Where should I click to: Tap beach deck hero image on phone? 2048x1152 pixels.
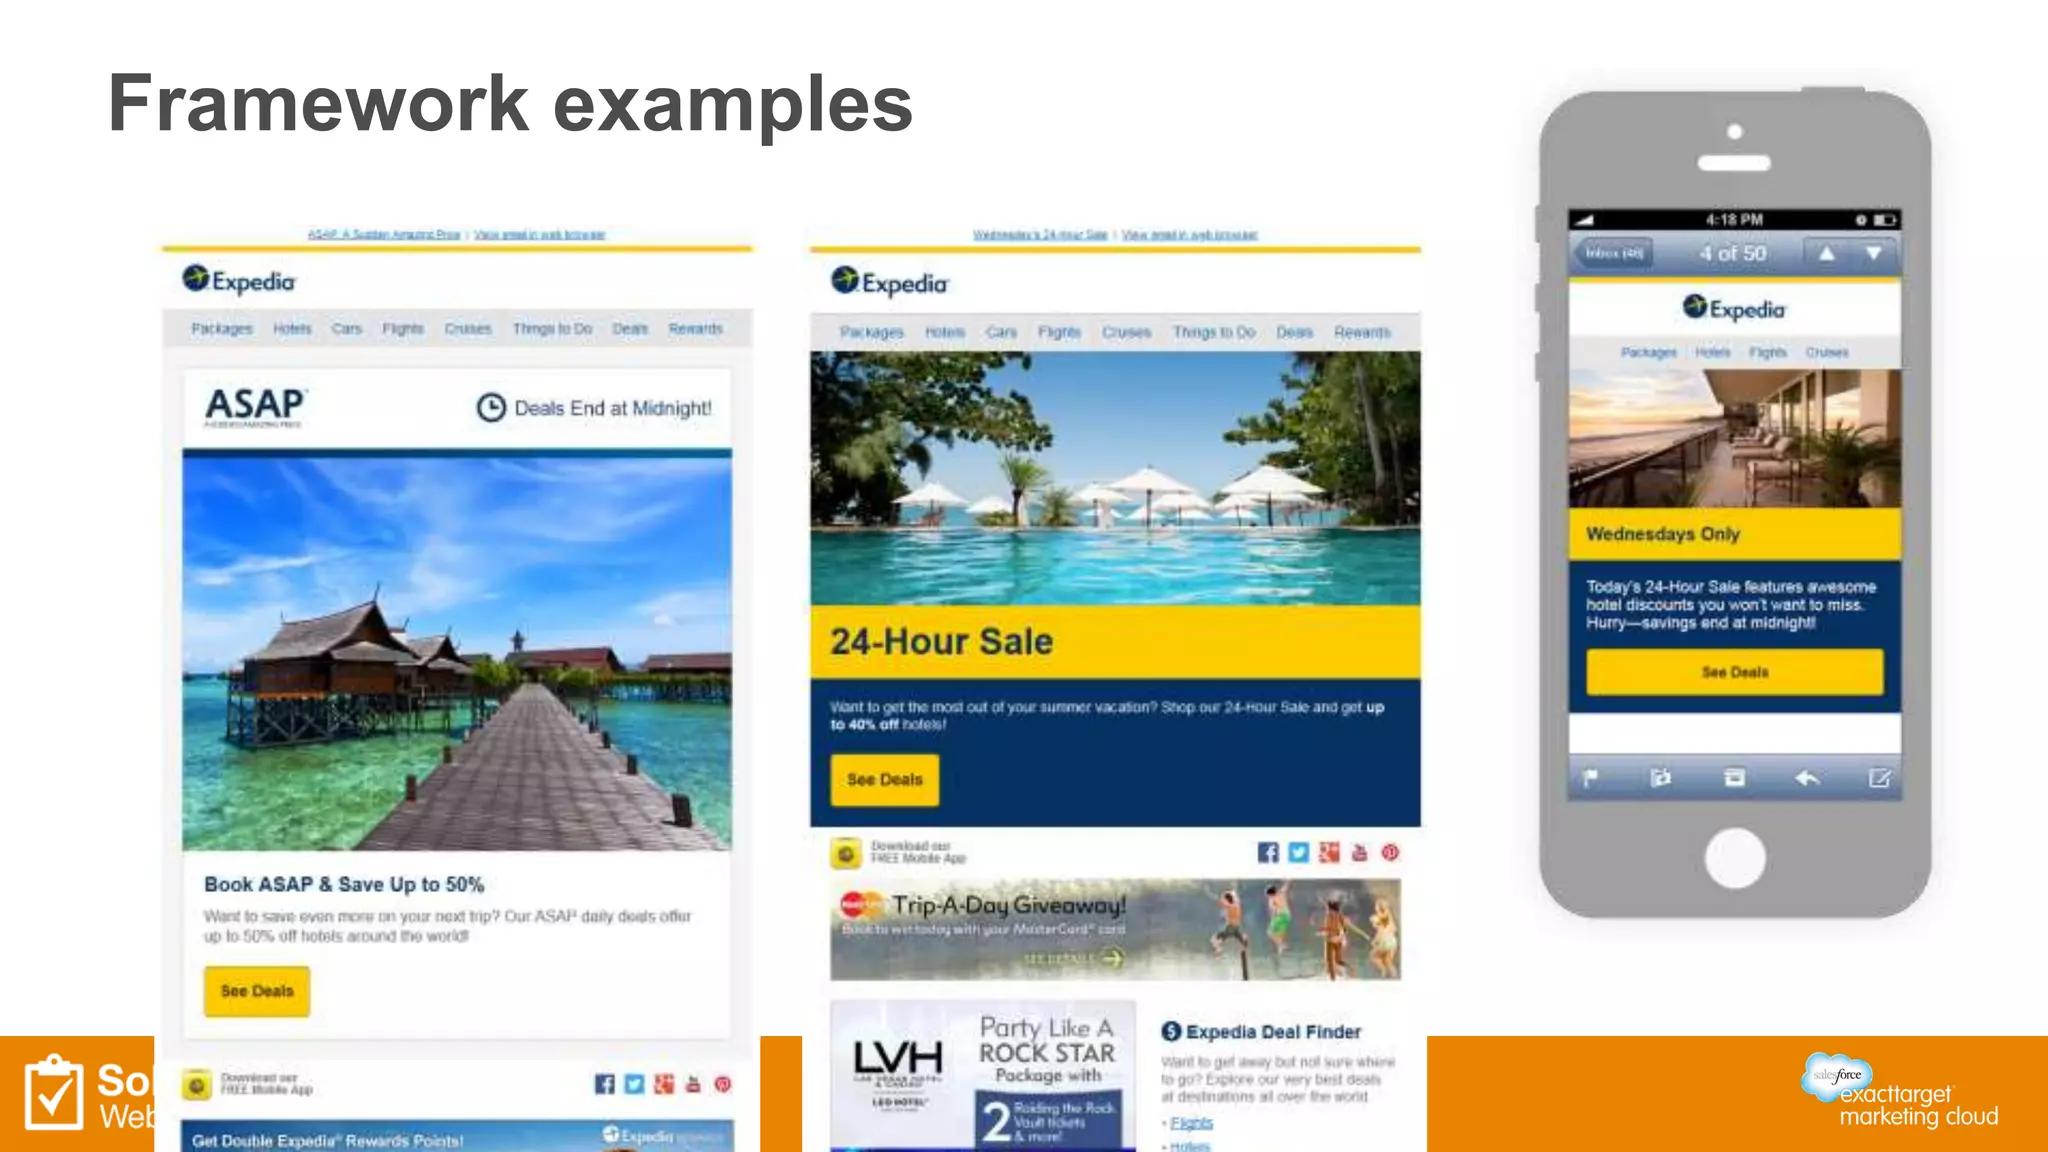point(1735,438)
